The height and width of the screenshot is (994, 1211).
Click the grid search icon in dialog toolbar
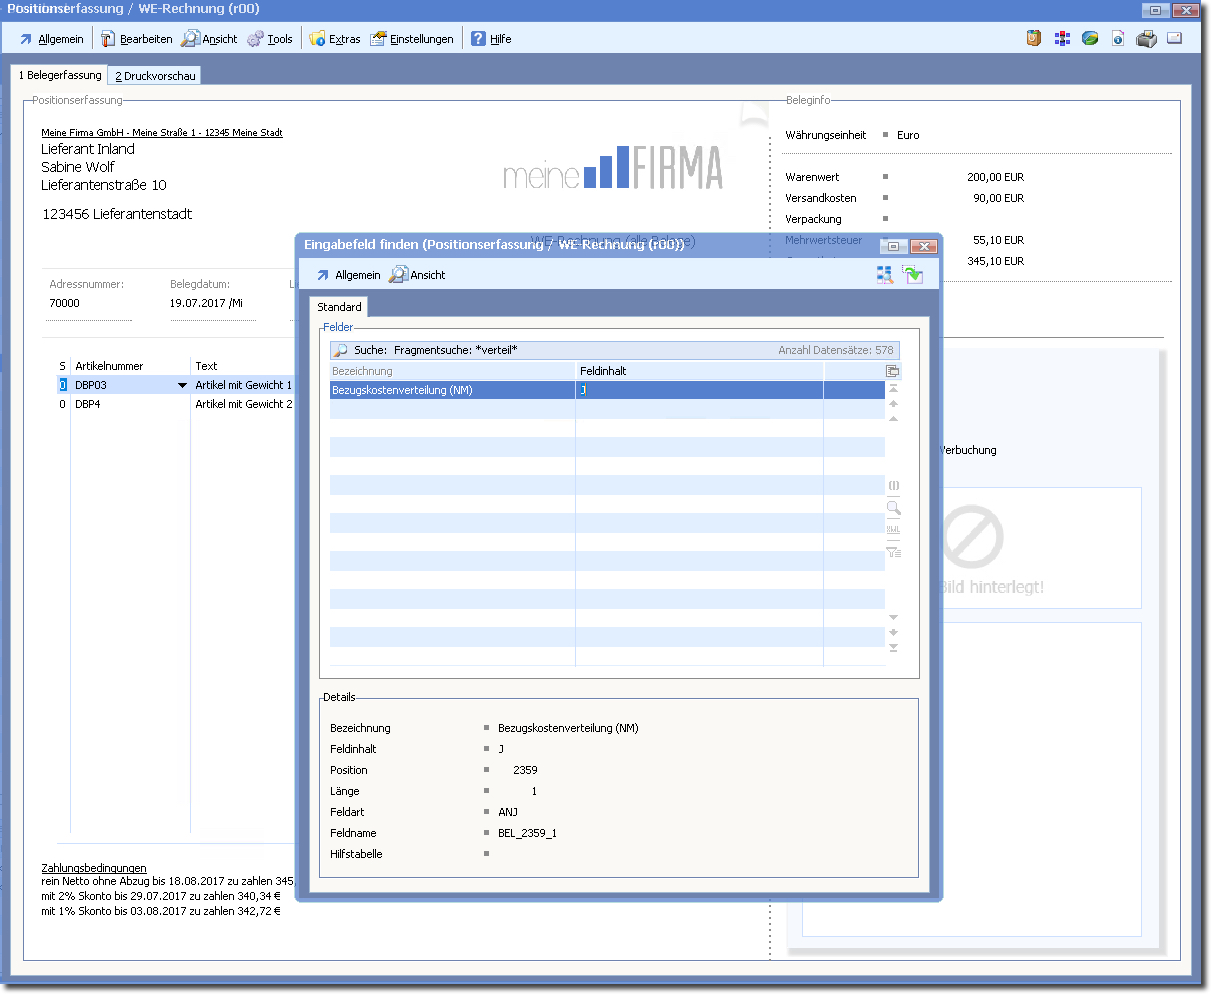pyautogui.click(x=885, y=275)
